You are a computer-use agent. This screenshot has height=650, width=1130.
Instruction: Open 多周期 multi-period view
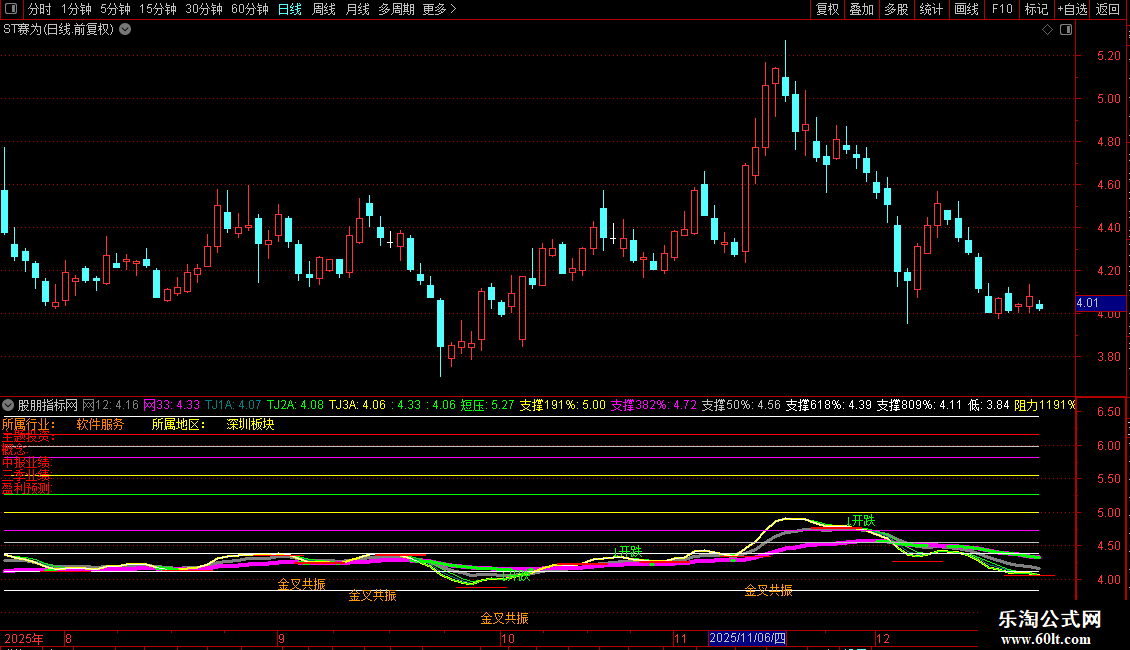[x=396, y=9]
